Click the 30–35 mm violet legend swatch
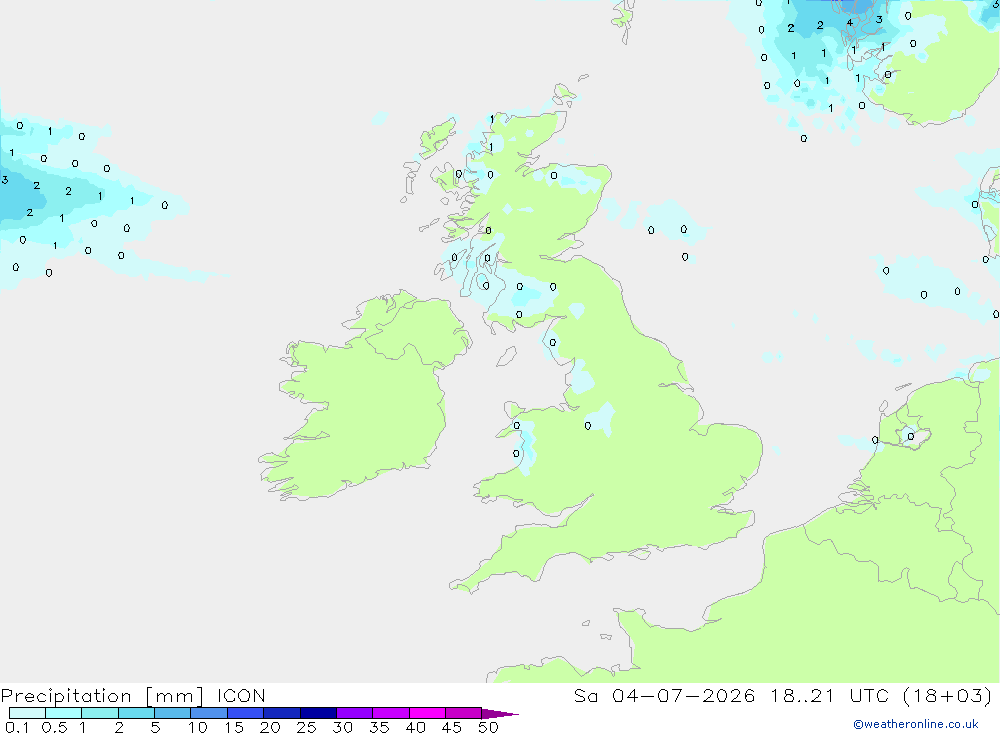This screenshot has height=733, width=1000. 354,713
